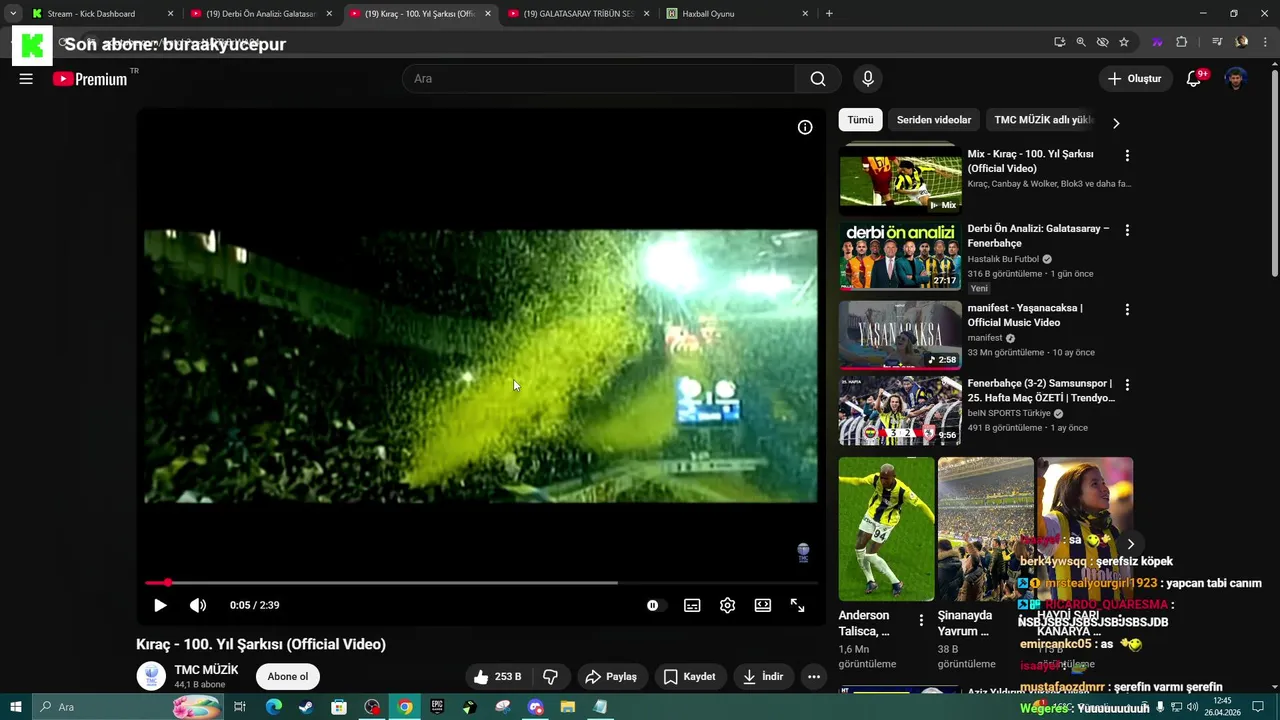This screenshot has width=1280, height=720.
Task: Start voice search with the microphone
Action: (x=868, y=79)
